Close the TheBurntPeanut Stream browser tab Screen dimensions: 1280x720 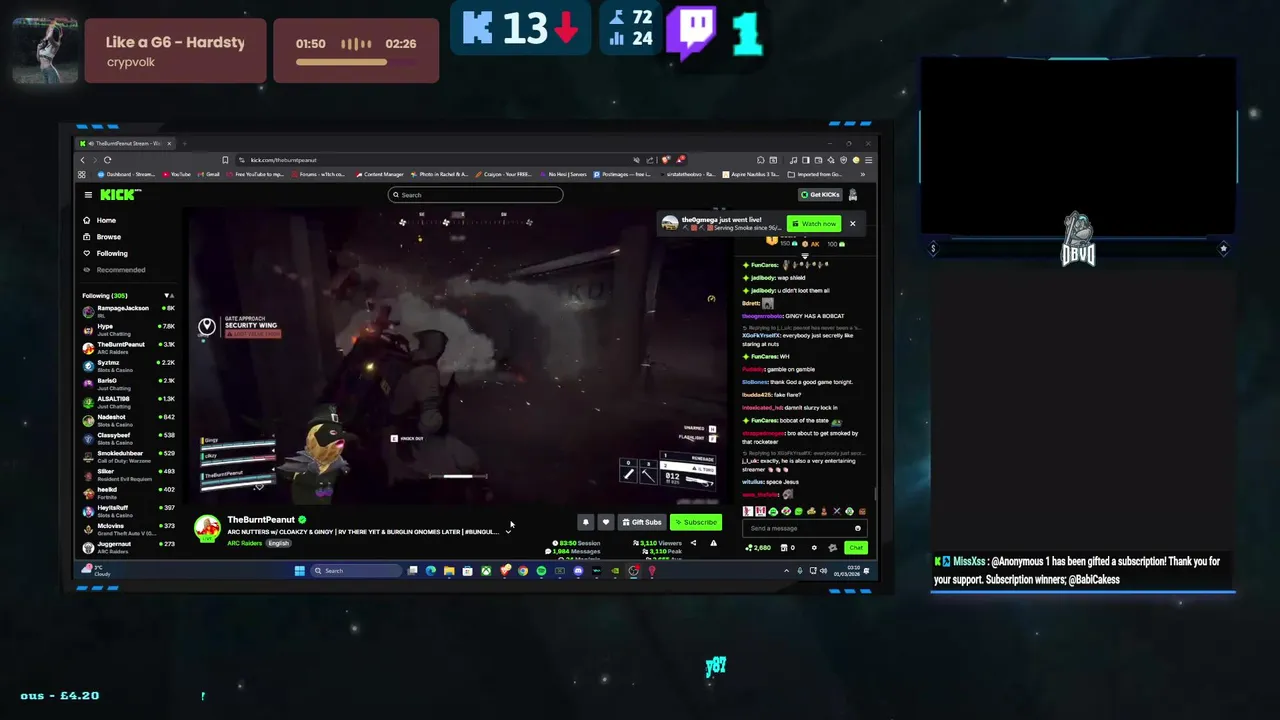pyautogui.click(x=169, y=143)
